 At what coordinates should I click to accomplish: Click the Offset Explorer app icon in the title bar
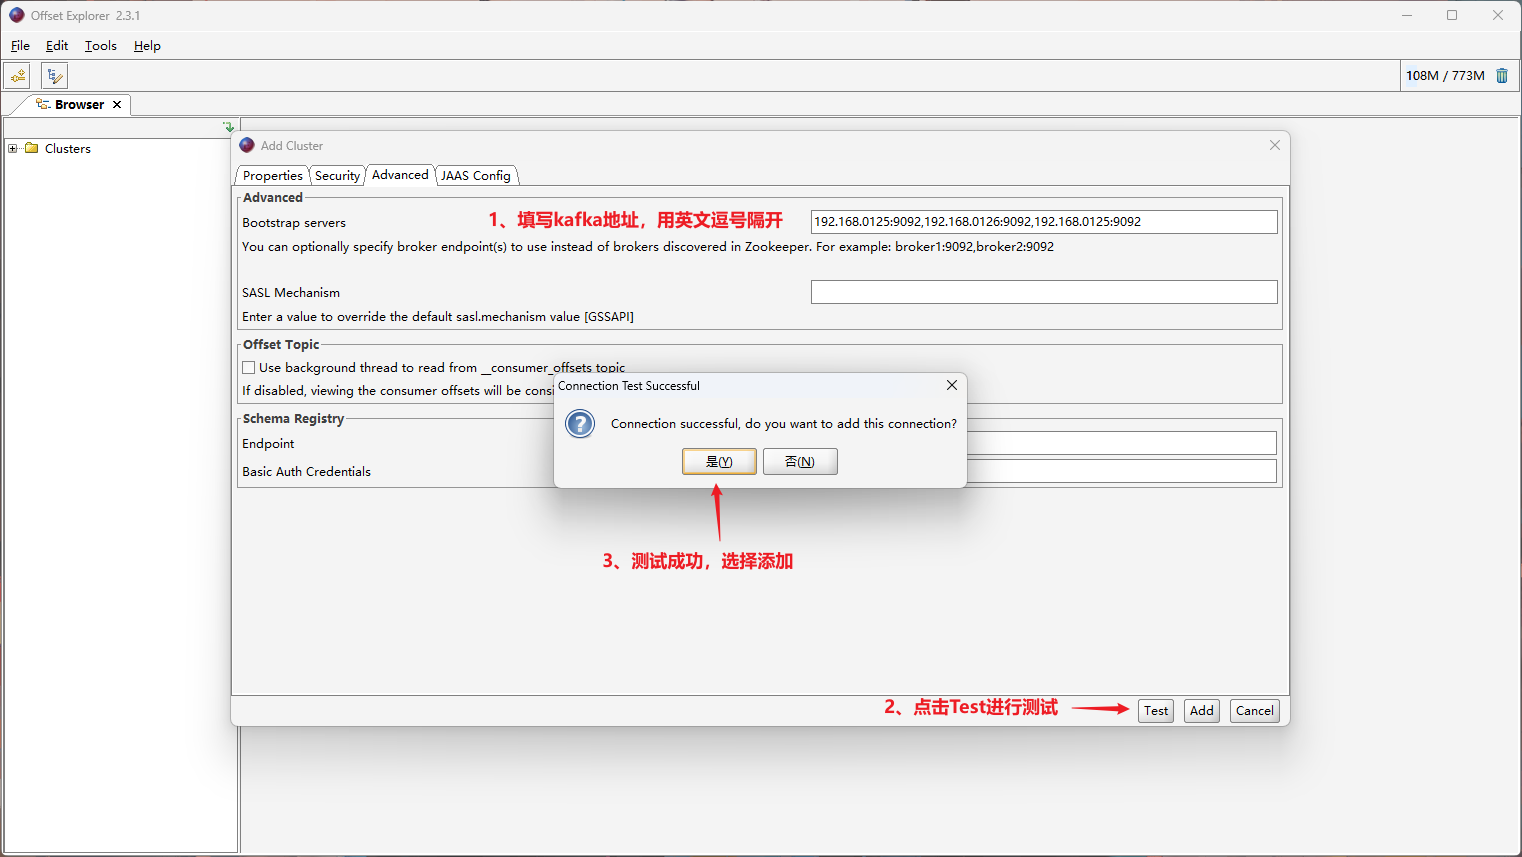pos(17,15)
